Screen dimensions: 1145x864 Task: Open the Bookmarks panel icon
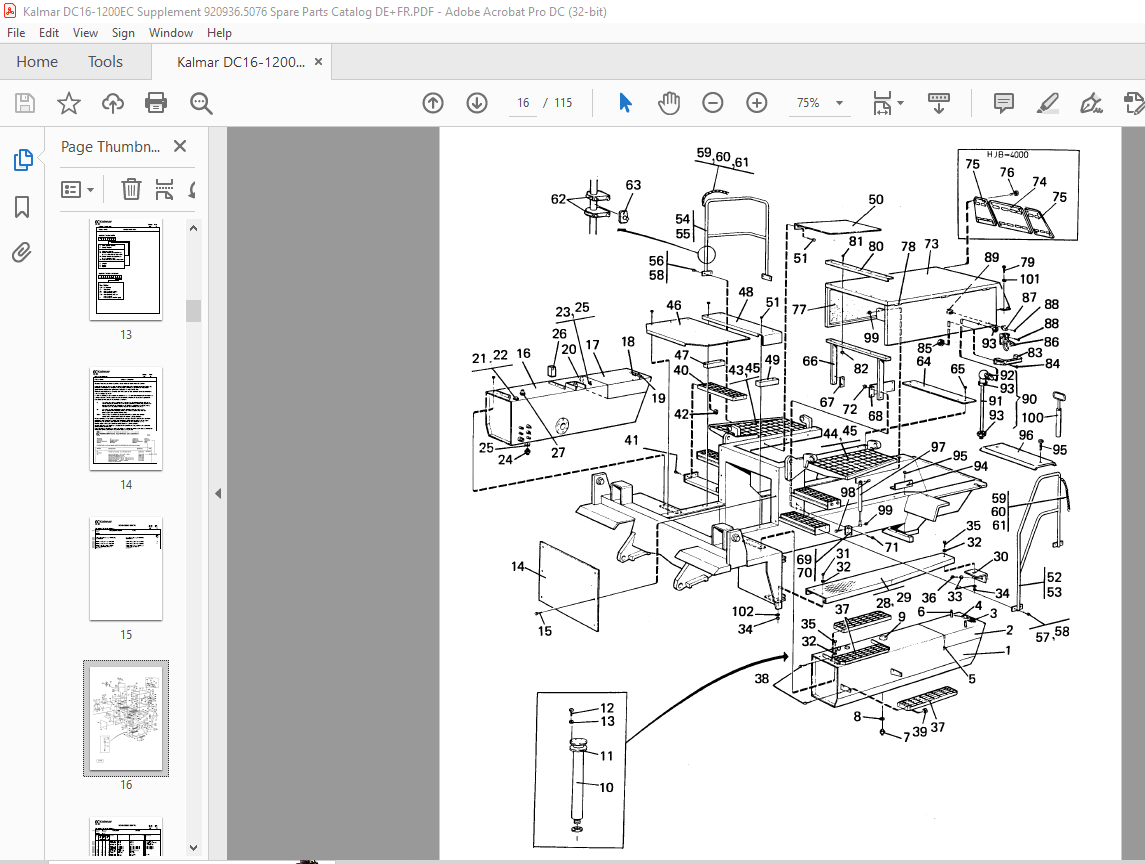(24, 205)
